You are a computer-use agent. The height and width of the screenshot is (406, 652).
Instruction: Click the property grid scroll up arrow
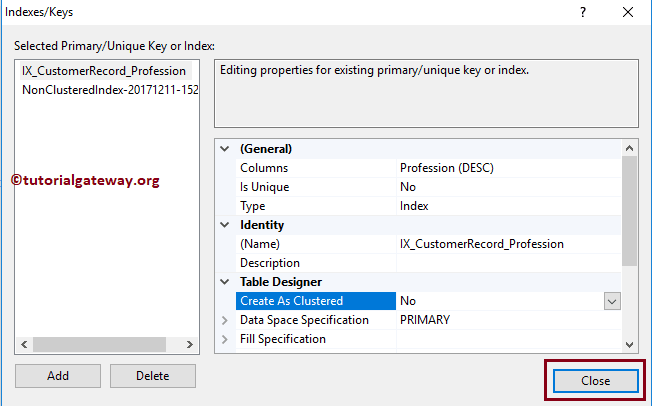pyautogui.click(x=629, y=148)
